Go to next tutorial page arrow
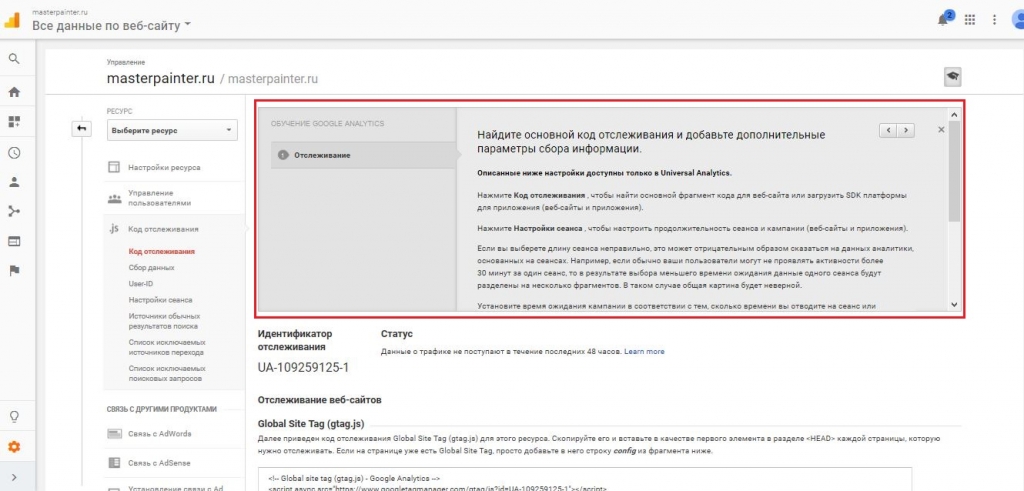This screenshot has width=1024, height=491. point(905,130)
